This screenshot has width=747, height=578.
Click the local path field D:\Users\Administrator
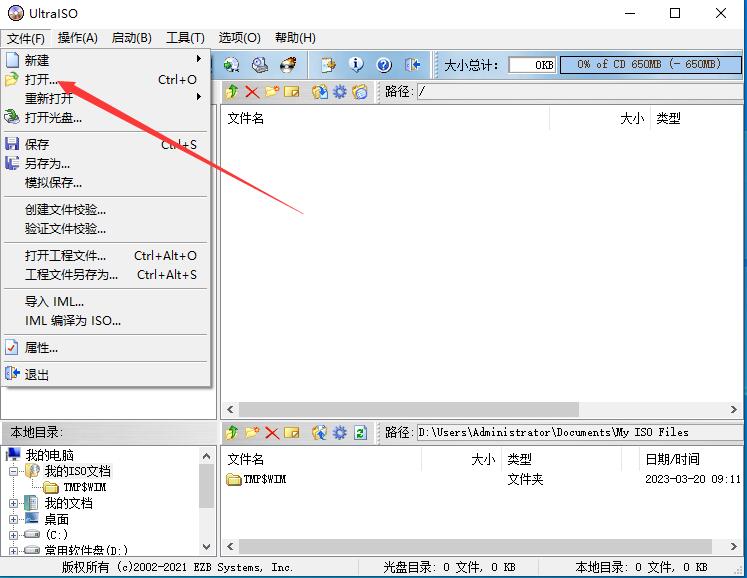(x=580, y=433)
